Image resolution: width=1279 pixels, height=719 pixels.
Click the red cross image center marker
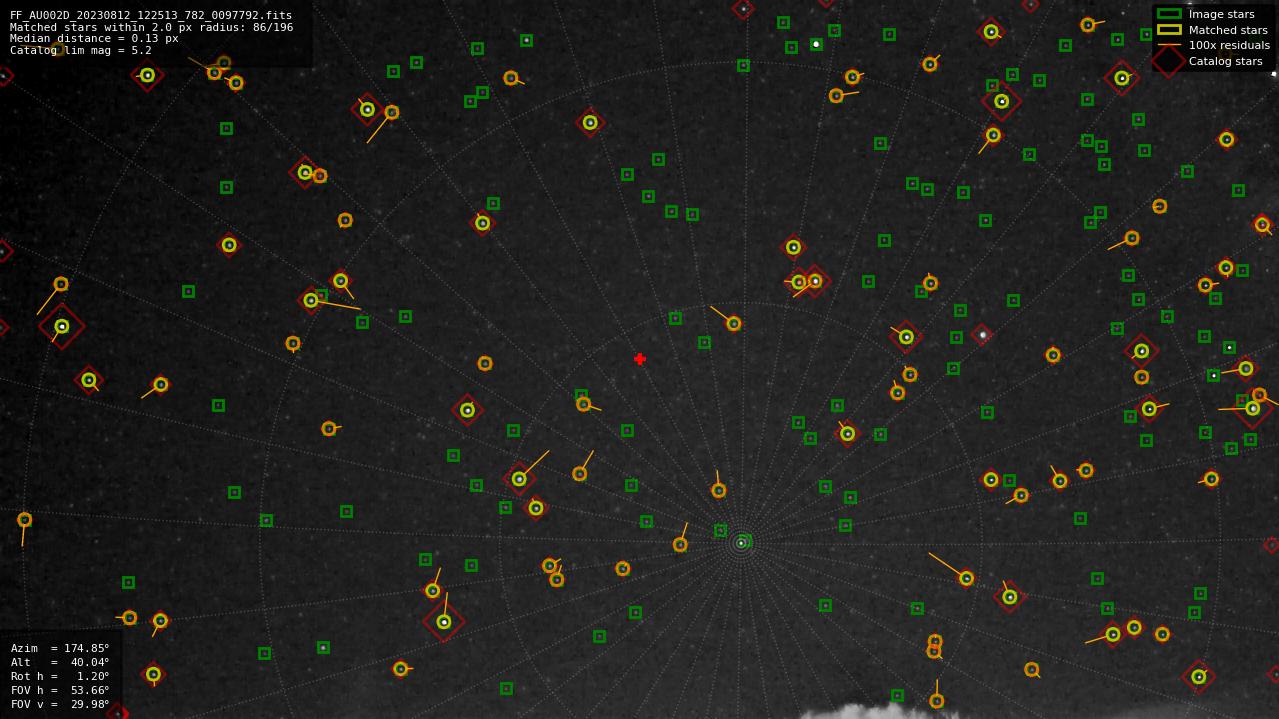pyautogui.click(x=640, y=359)
